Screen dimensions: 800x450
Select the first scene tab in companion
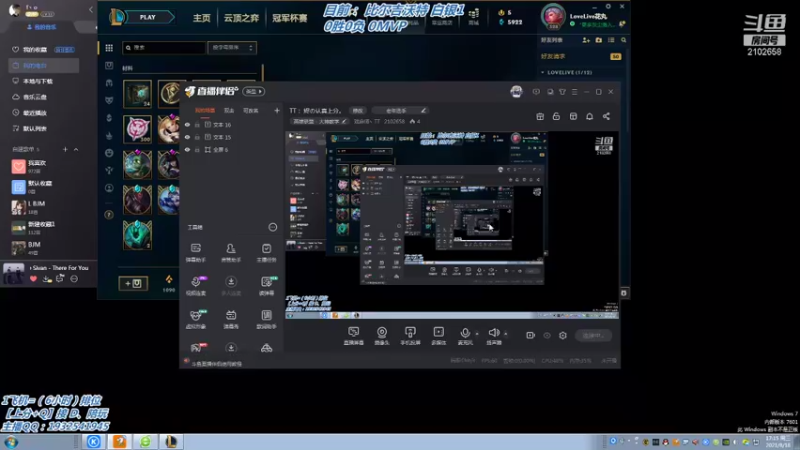205,111
